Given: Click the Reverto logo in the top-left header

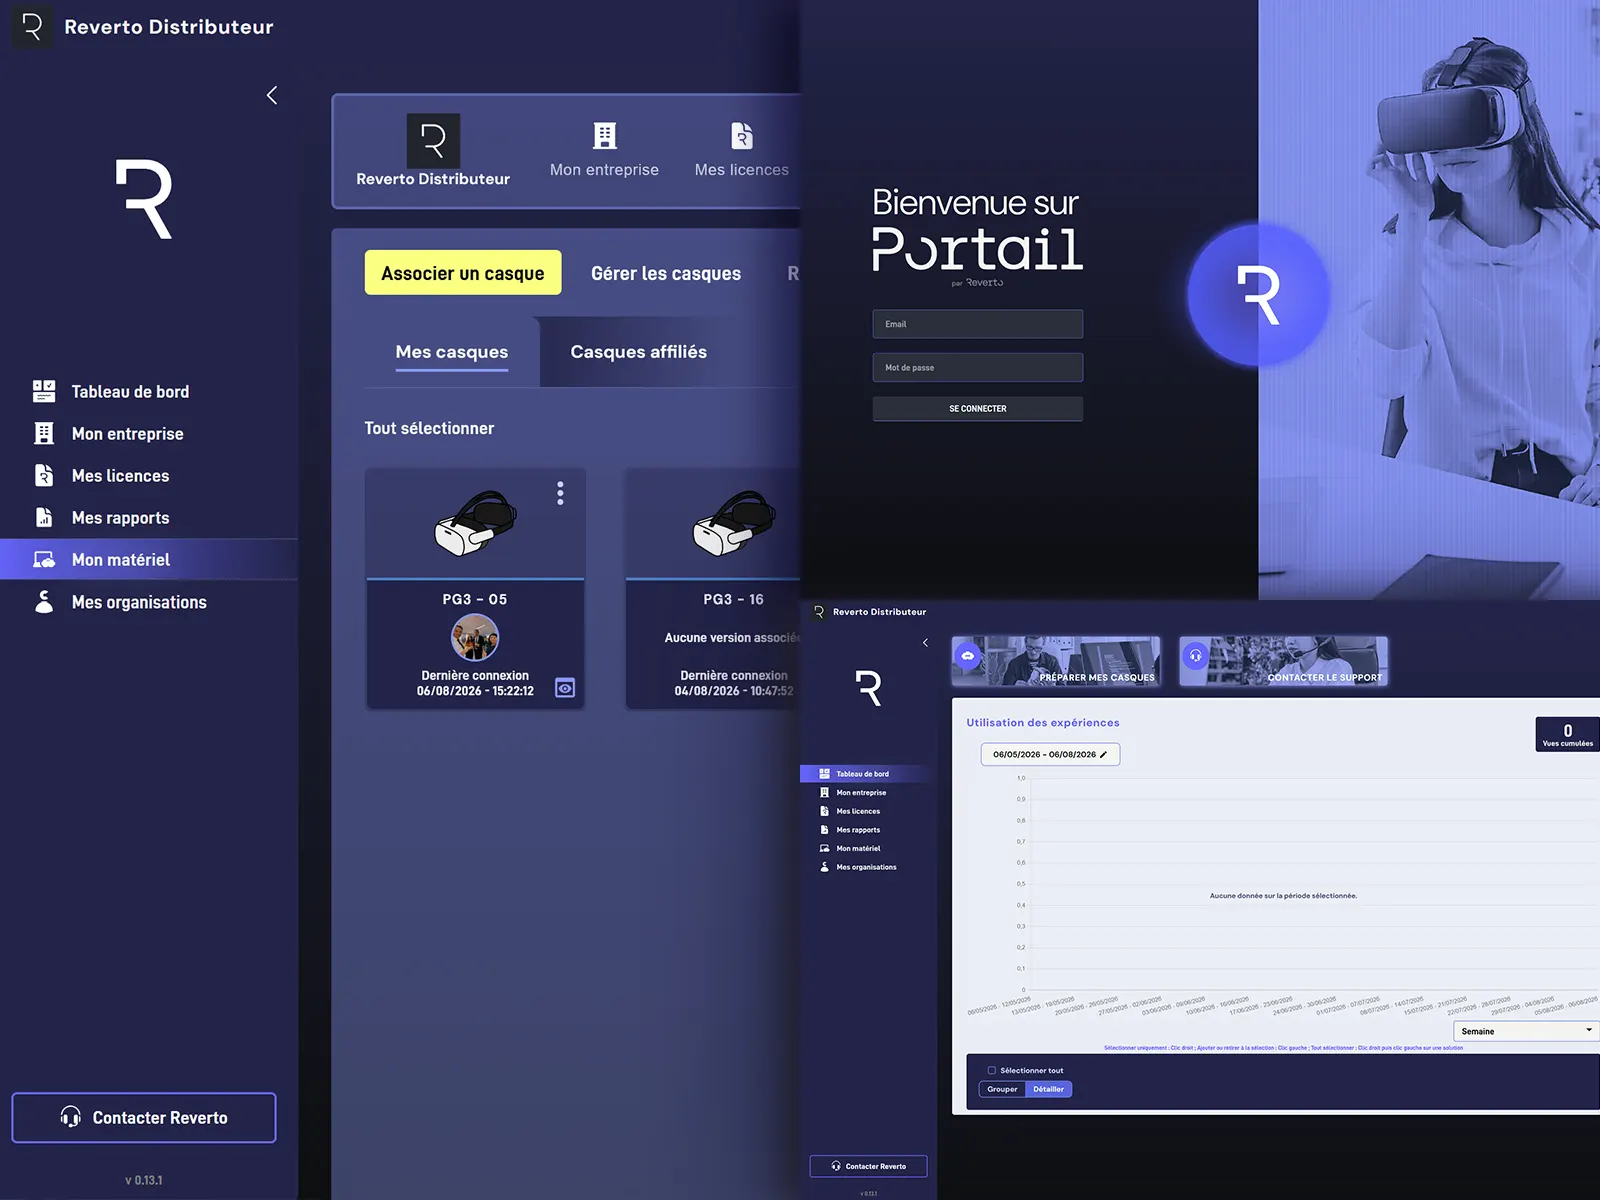Looking at the screenshot, I should point(32,27).
